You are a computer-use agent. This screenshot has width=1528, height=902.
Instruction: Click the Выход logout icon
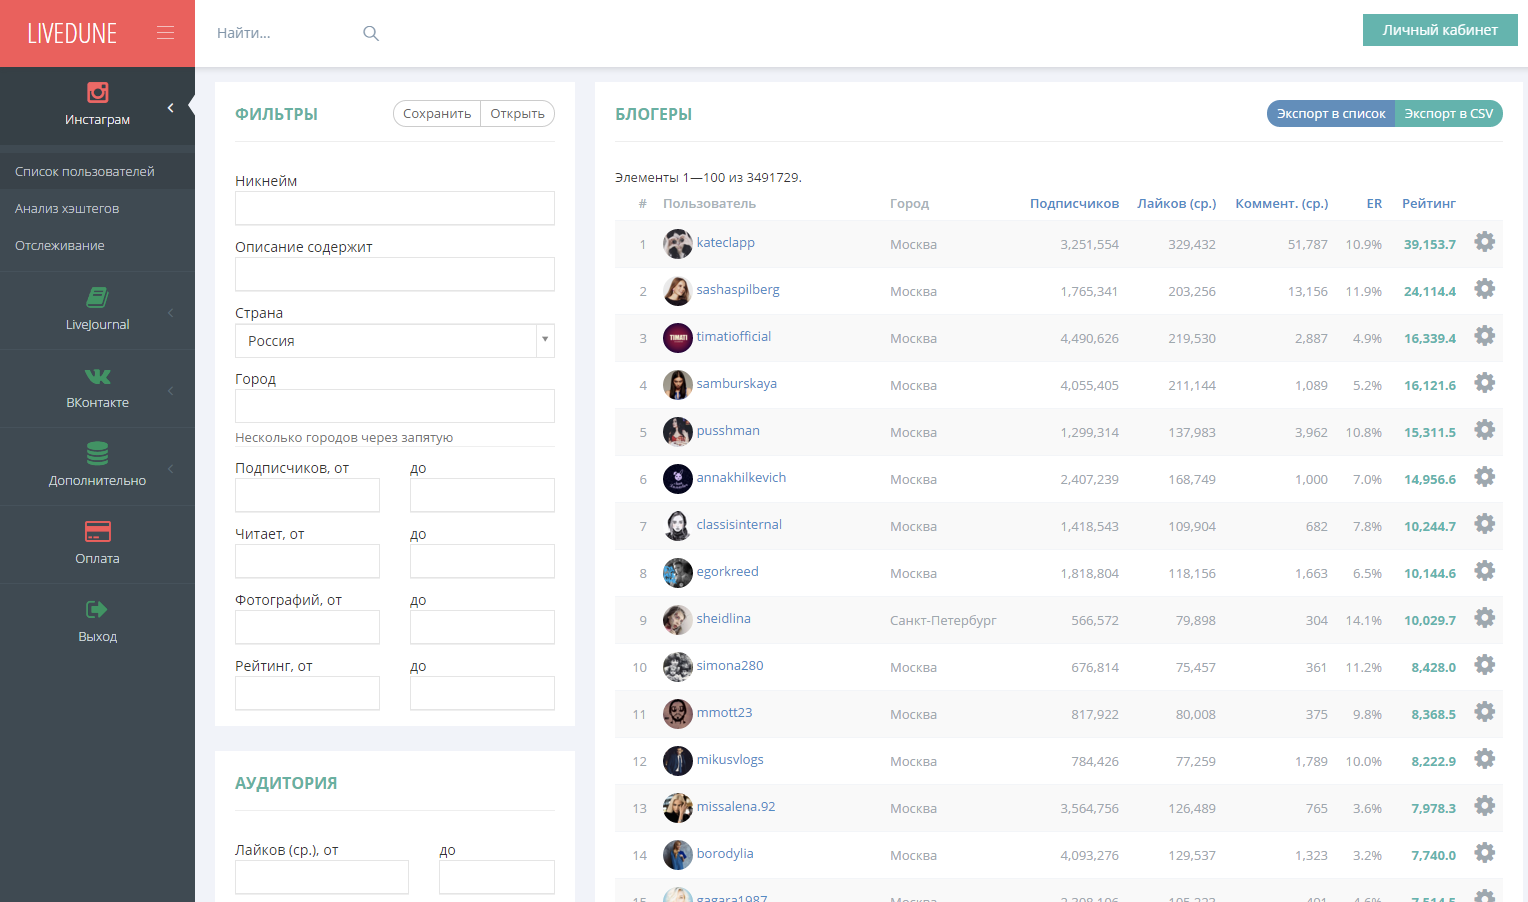[x=97, y=609]
